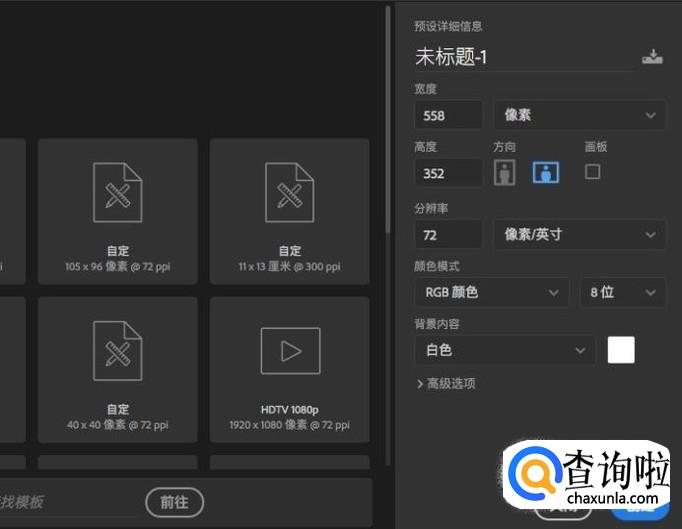The width and height of the screenshot is (682, 529).
Task: Click the 预设详细信息 heading text
Action: click(x=448, y=26)
